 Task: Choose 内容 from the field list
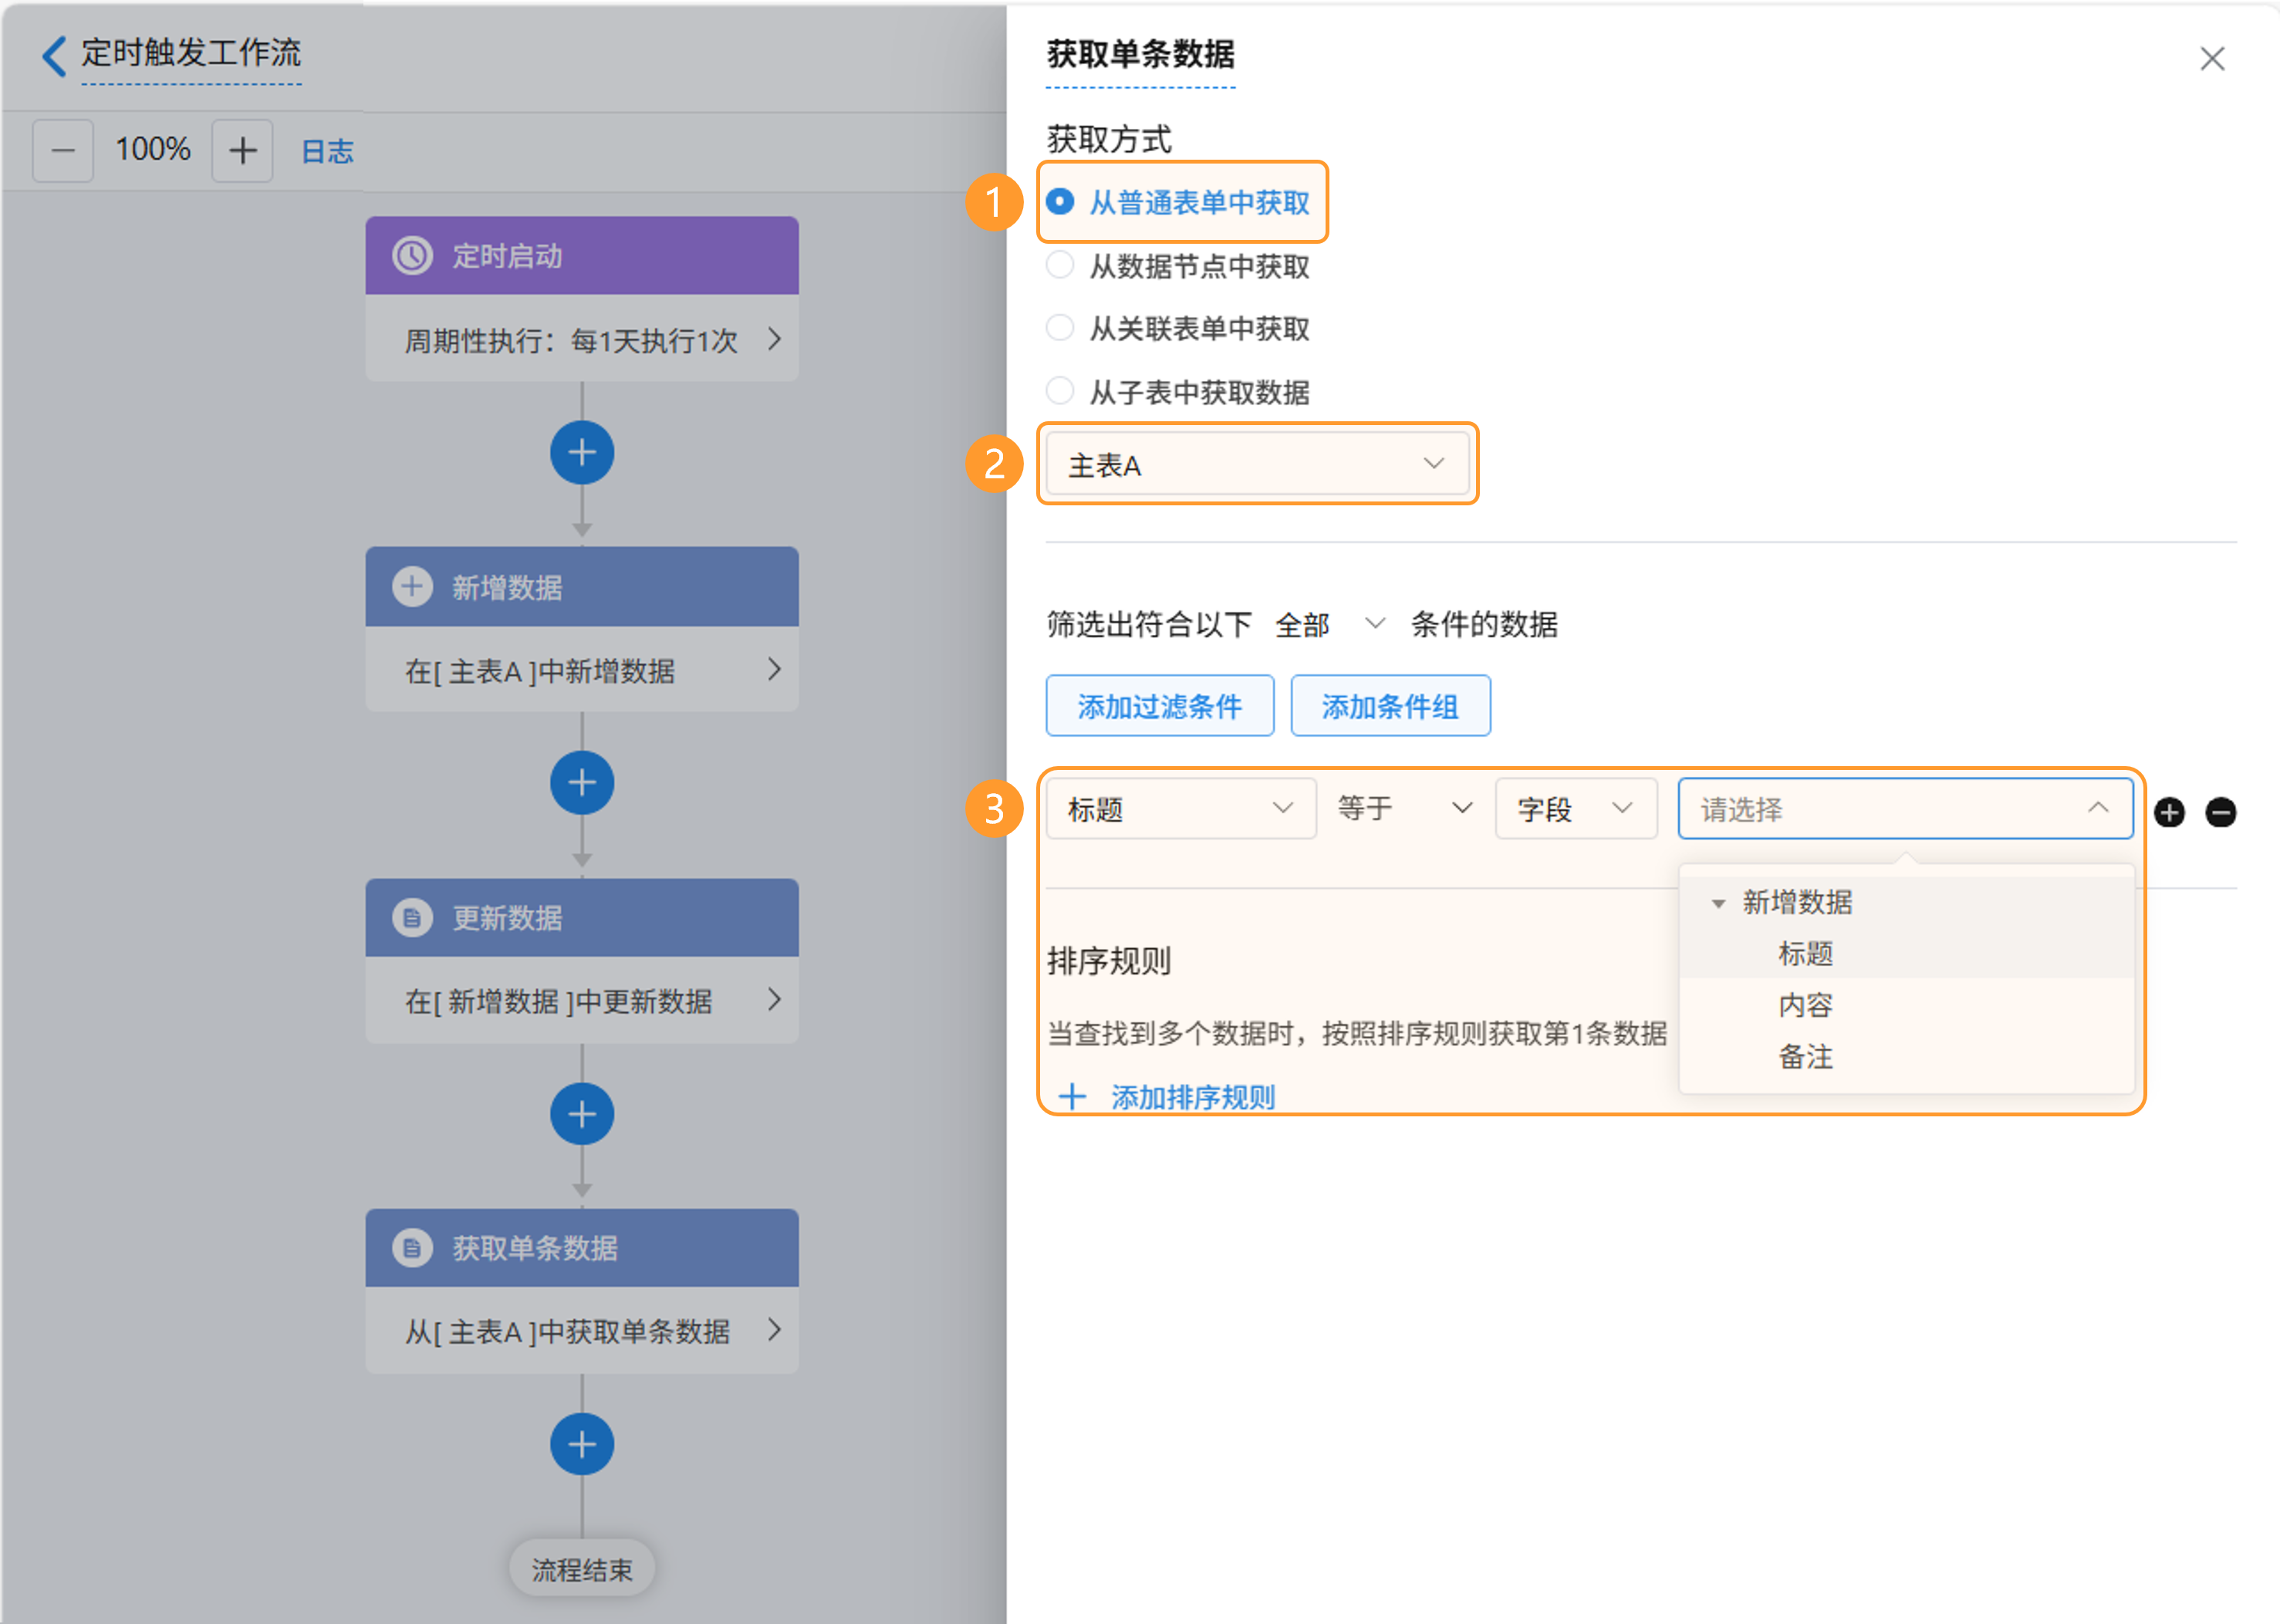pyautogui.click(x=1805, y=1005)
